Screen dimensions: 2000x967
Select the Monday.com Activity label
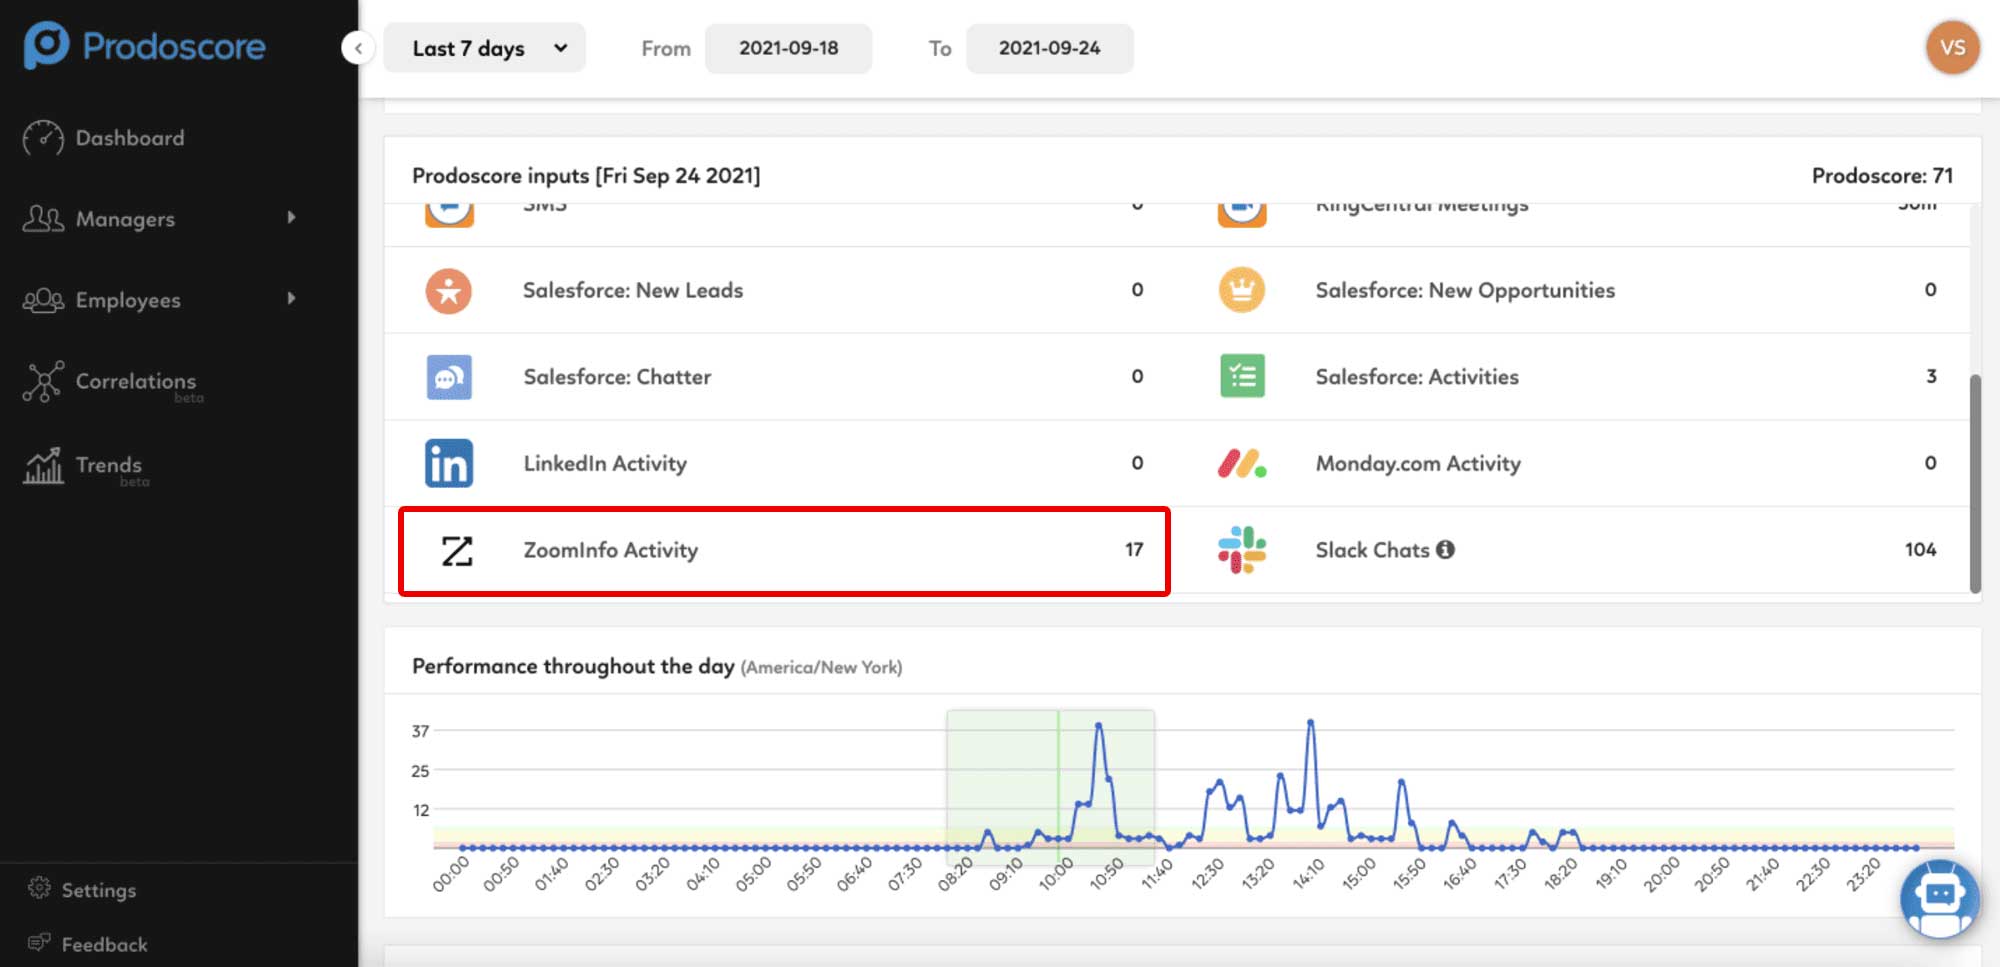[1418, 463]
